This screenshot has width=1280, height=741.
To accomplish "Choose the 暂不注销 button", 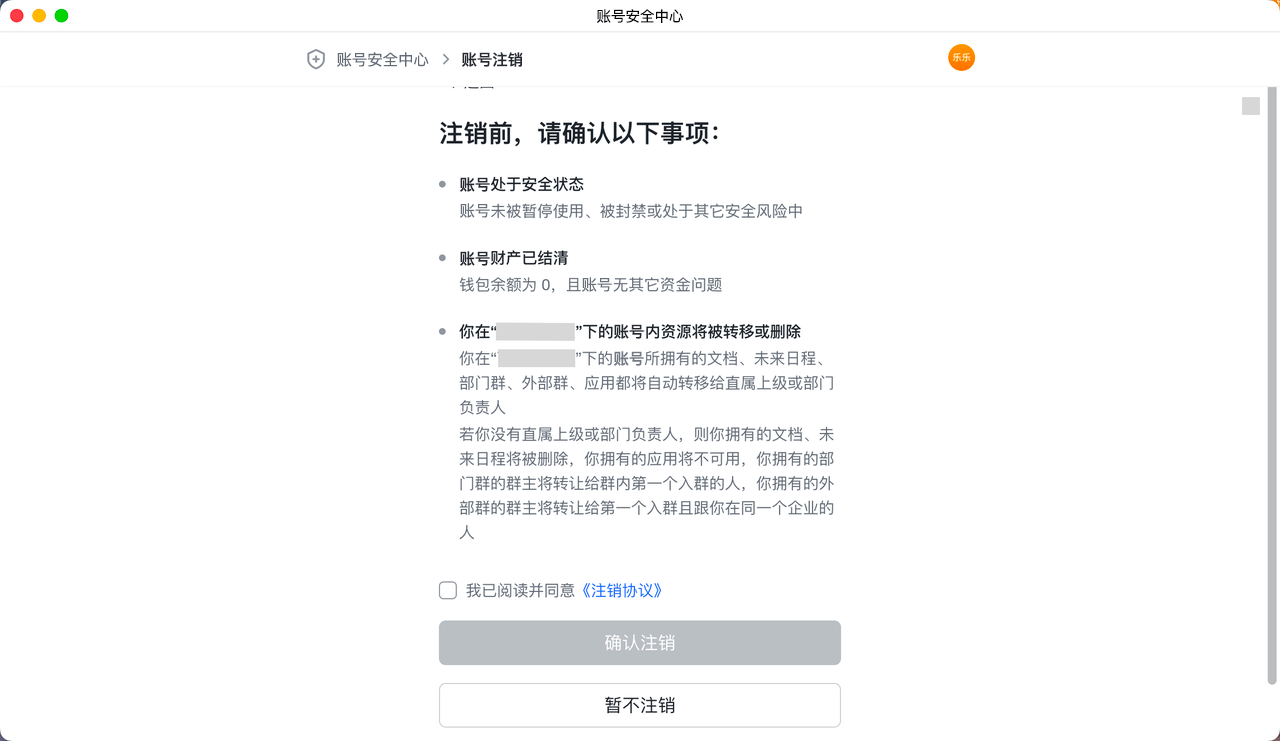I will tap(640, 705).
